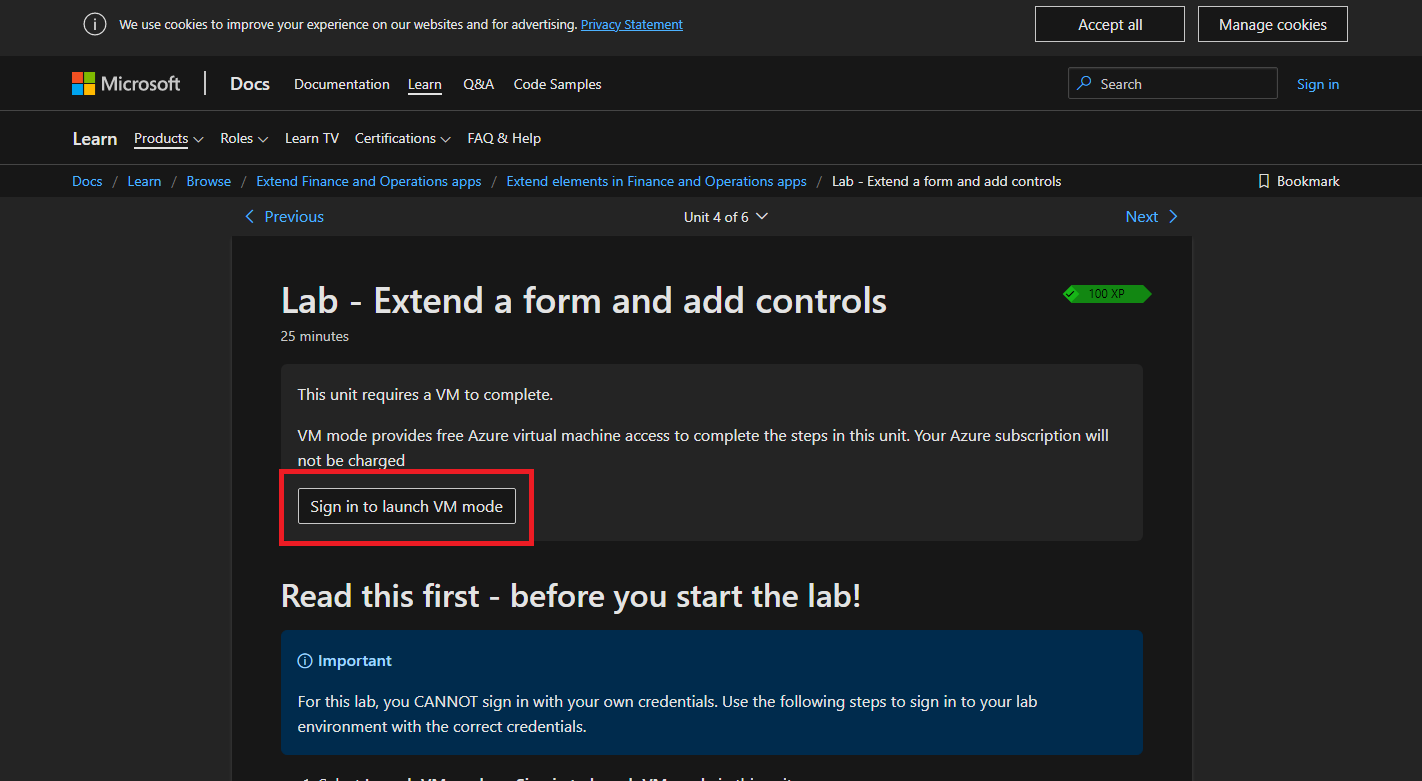The image size is (1422, 781).
Task: Accept all cookies
Action: (x=1110, y=24)
